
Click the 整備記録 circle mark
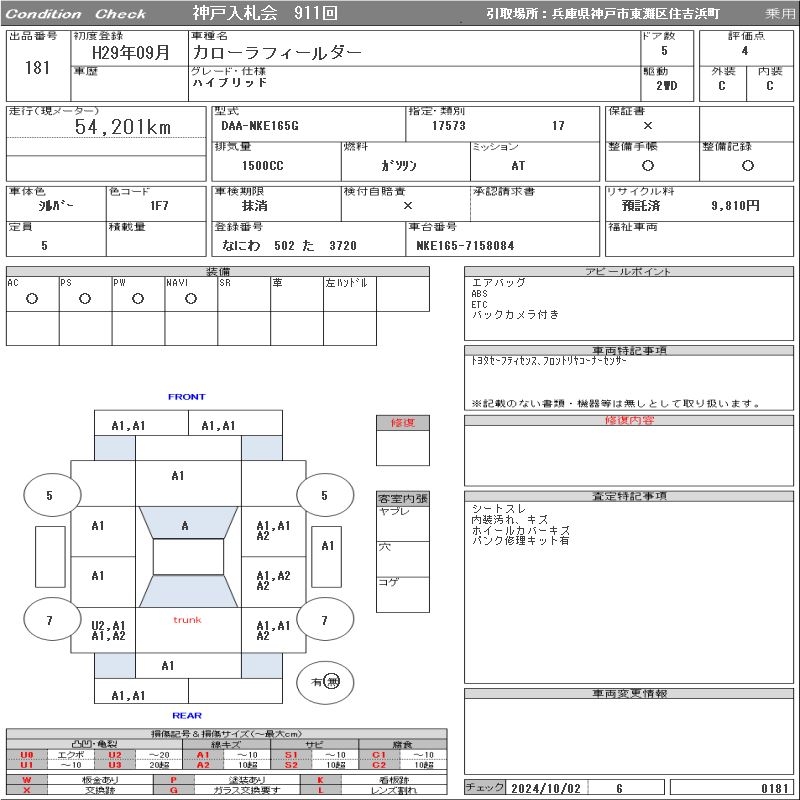coord(748,166)
